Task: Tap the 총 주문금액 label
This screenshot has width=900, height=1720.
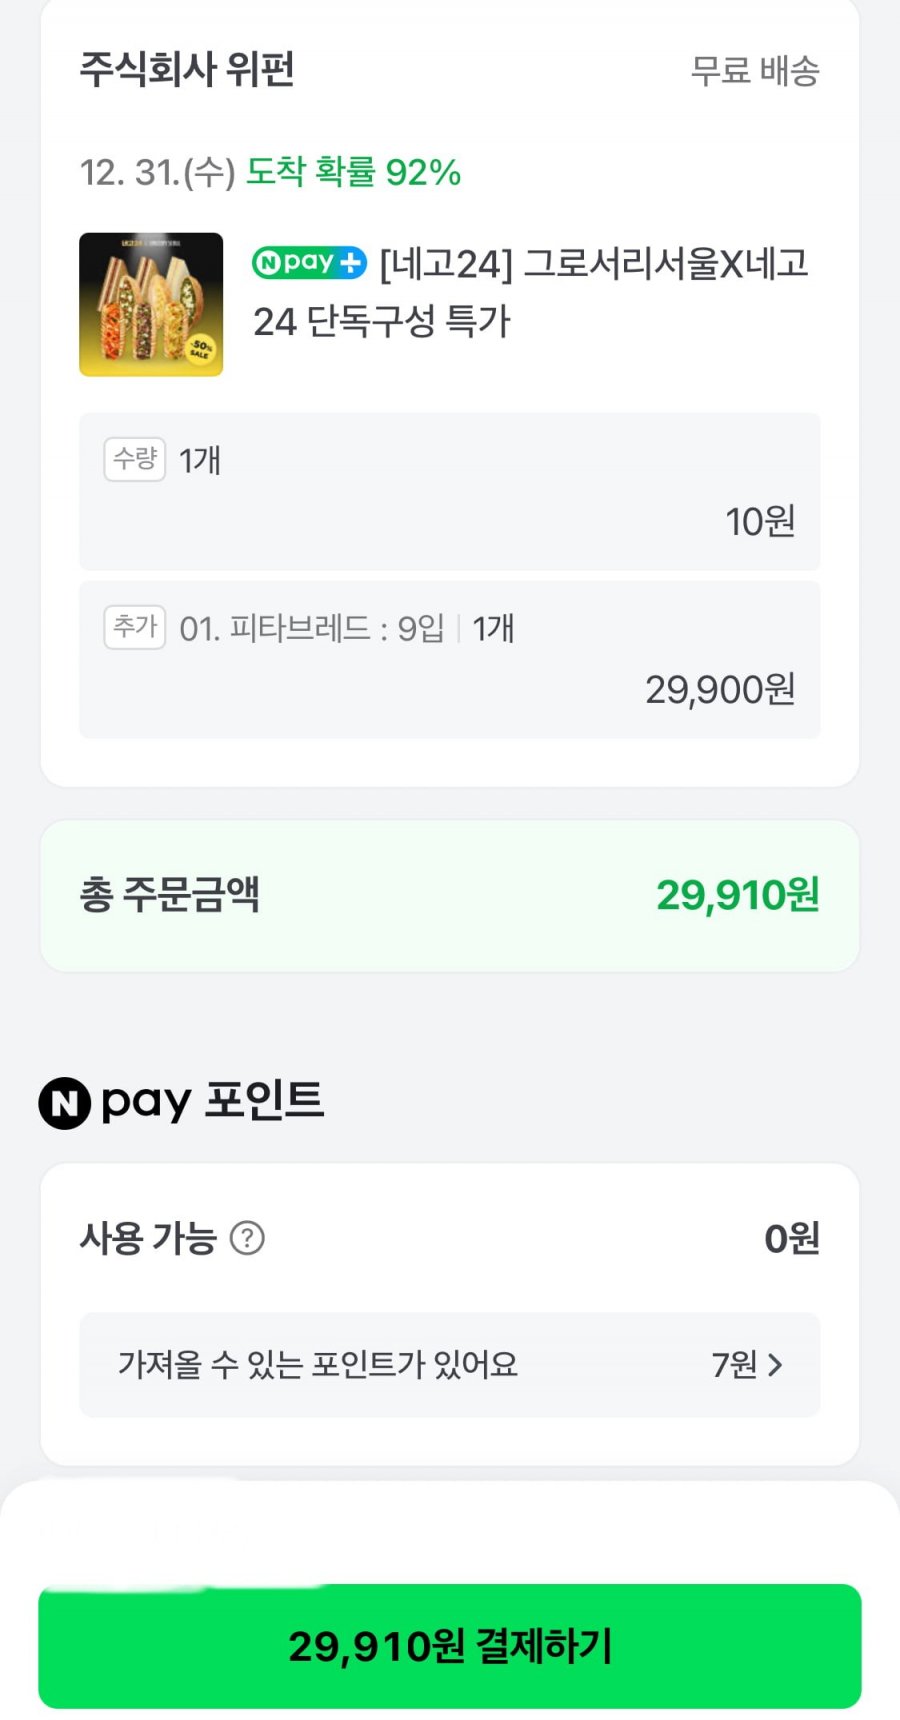Action: click(x=170, y=895)
